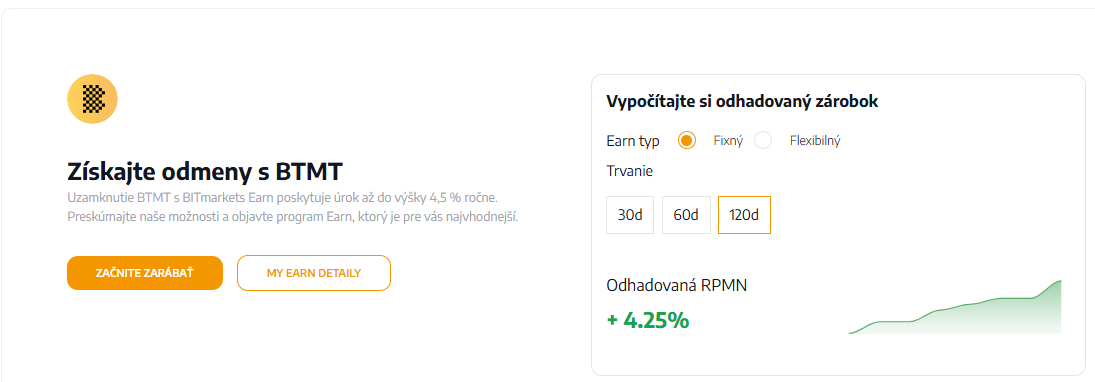Click the Odhadovaná RPMN label
This screenshot has height=382, width=1095.
pyautogui.click(x=677, y=286)
